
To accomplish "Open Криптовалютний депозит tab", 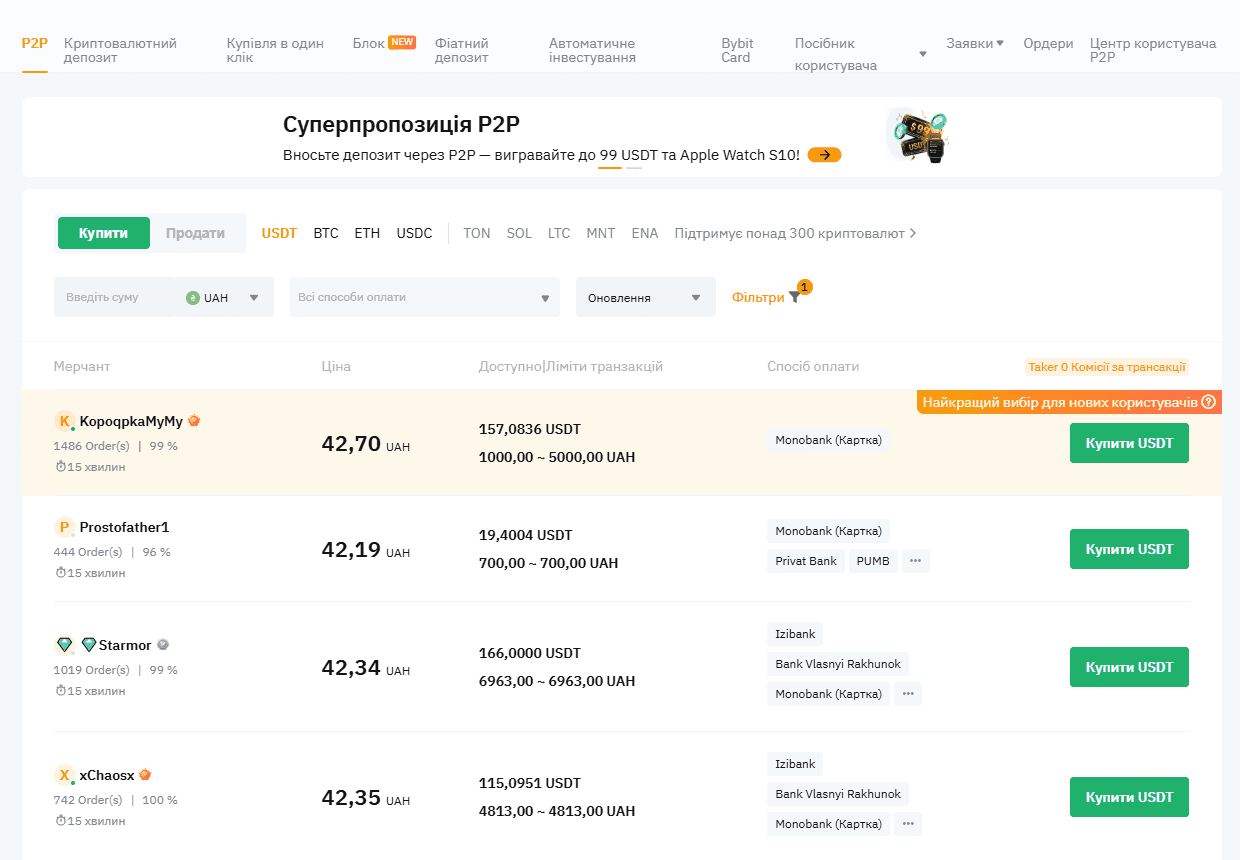I will point(120,51).
